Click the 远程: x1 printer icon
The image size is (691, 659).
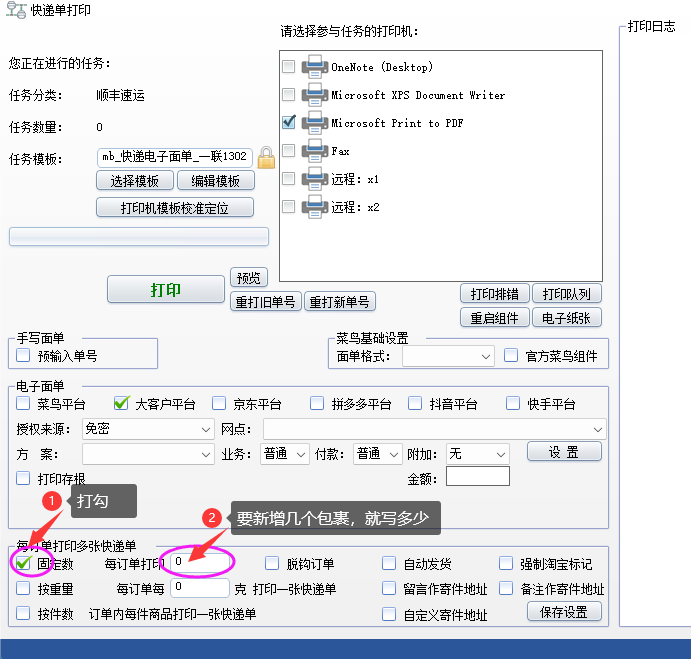pyautogui.click(x=314, y=179)
